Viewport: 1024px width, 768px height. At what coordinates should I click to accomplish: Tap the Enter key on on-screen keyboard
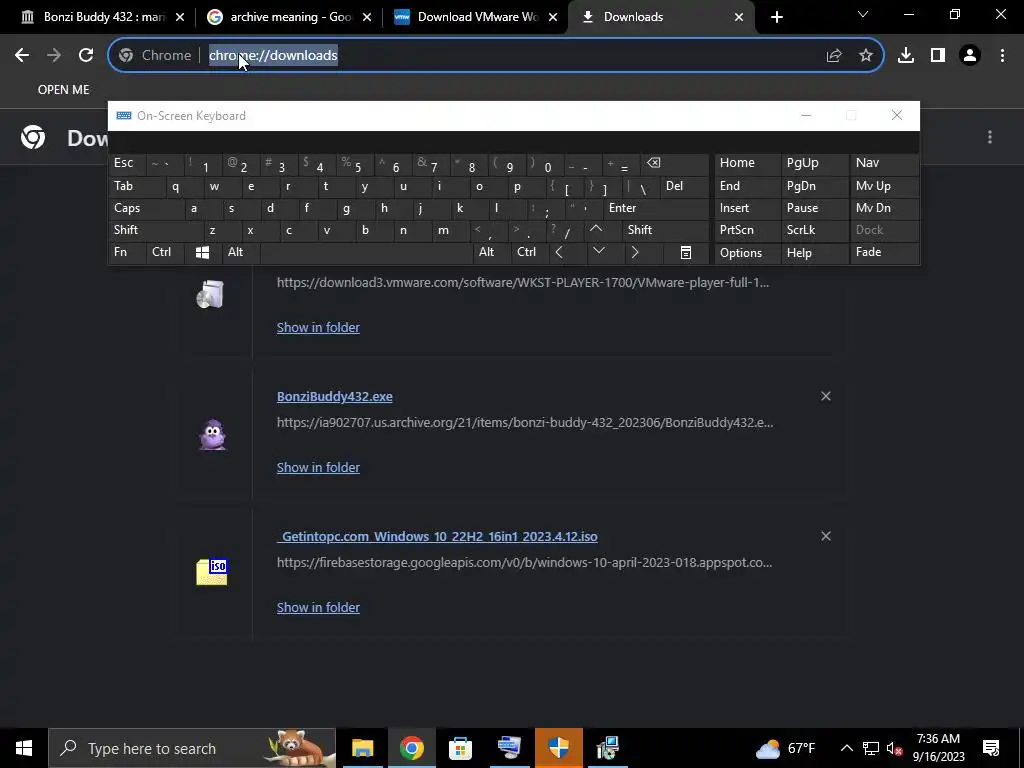[x=656, y=208]
